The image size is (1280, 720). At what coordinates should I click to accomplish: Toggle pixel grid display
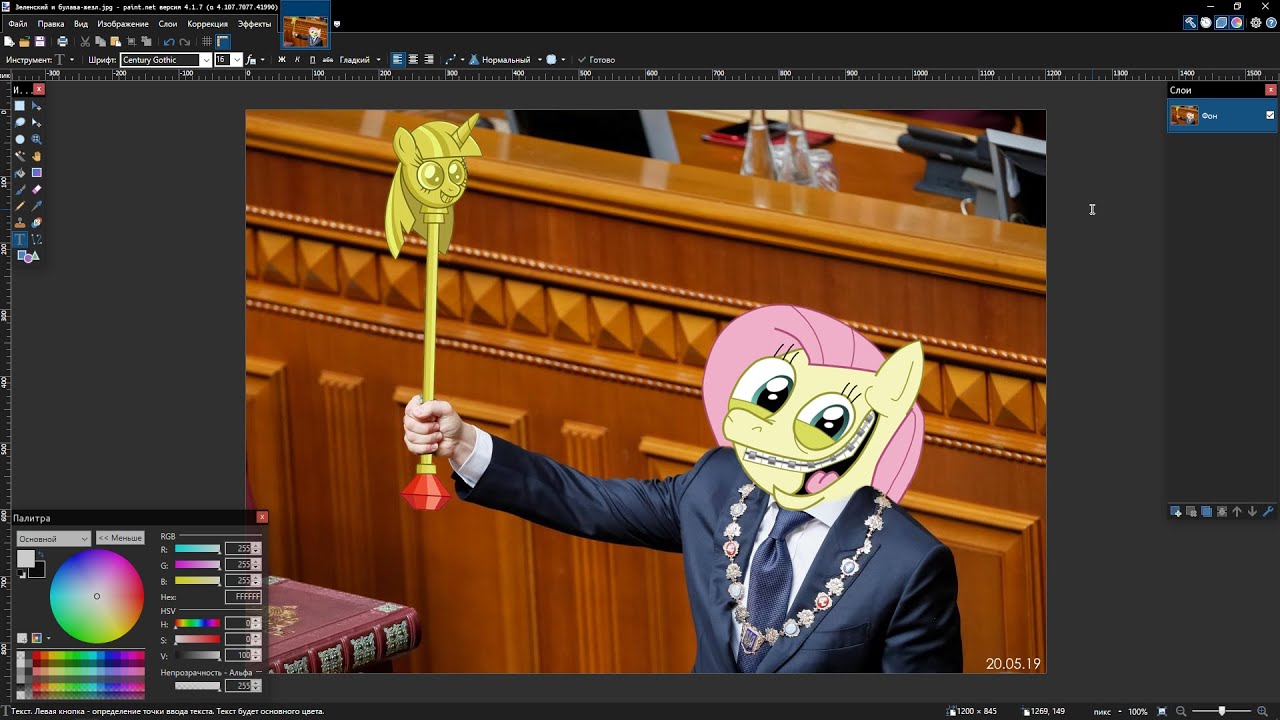pos(207,41)
